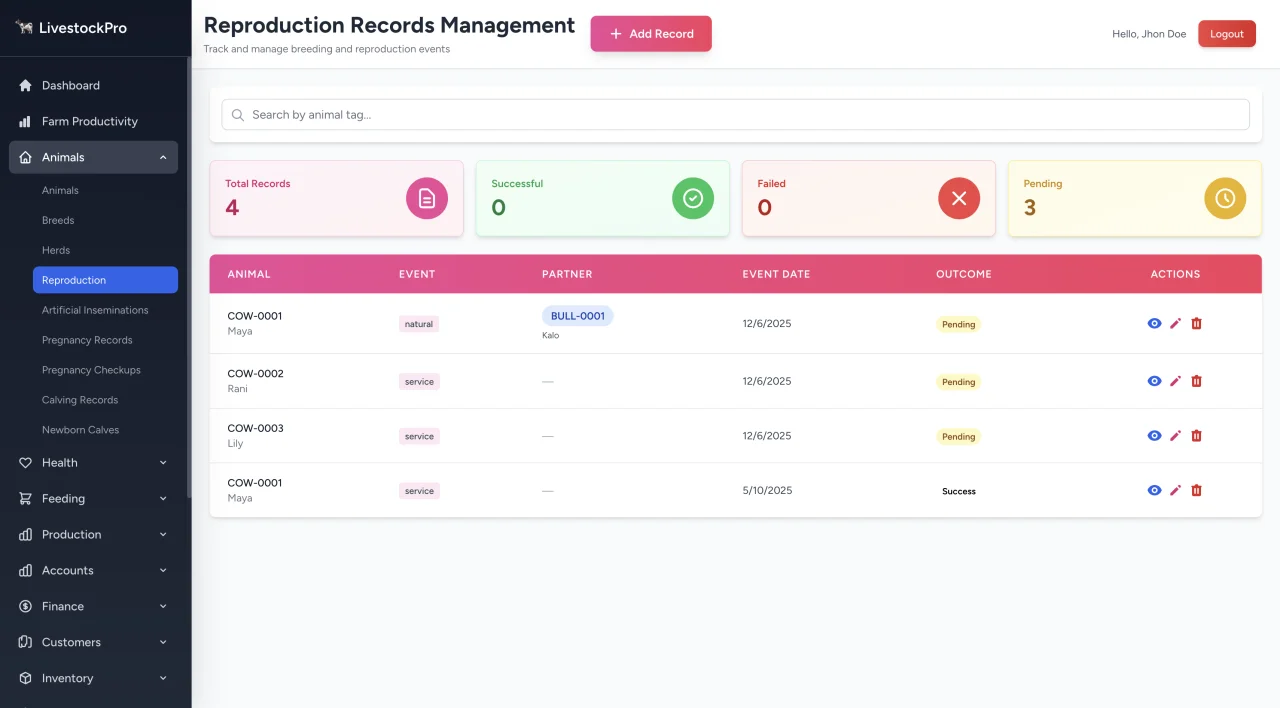Click the Animals barn icon in sidebar
This screenshot has width=1280, height=708.
pos(26,158)
